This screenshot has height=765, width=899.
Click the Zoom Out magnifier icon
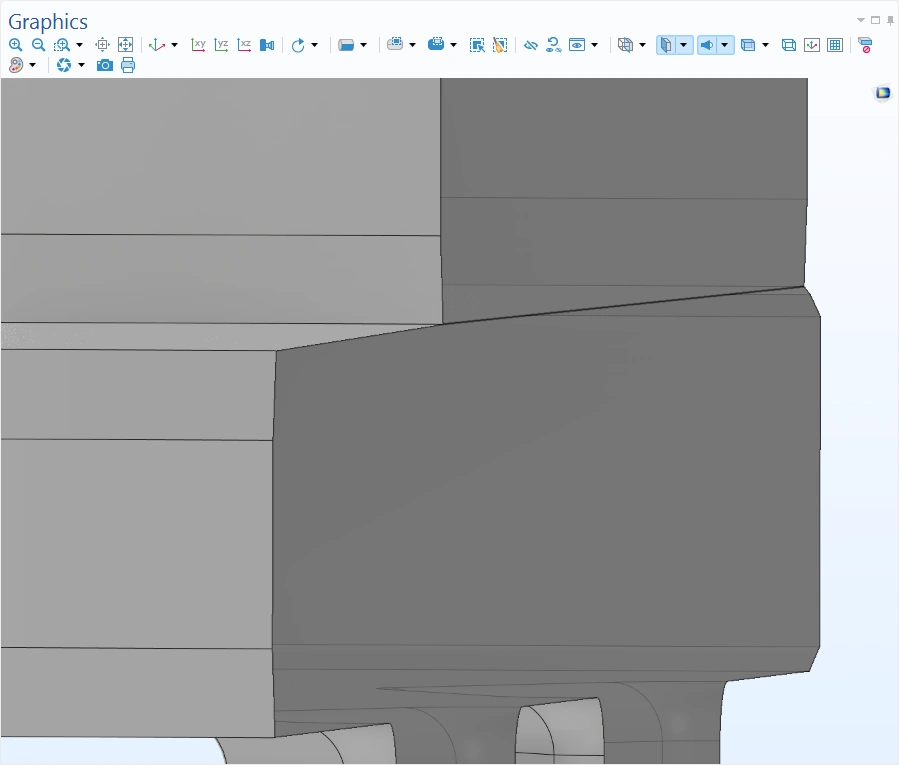pos(38,45)
